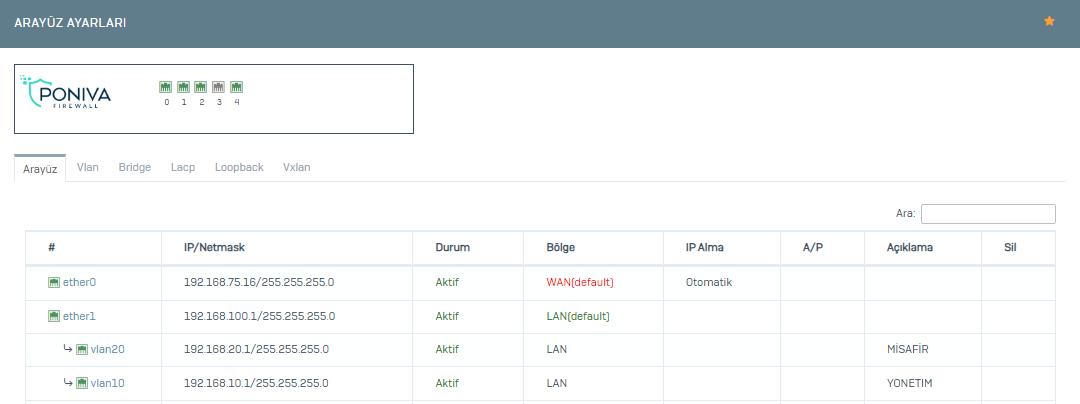Open the vlan10 interface link
Screen dimensions: 1080x404
point(107,383)
